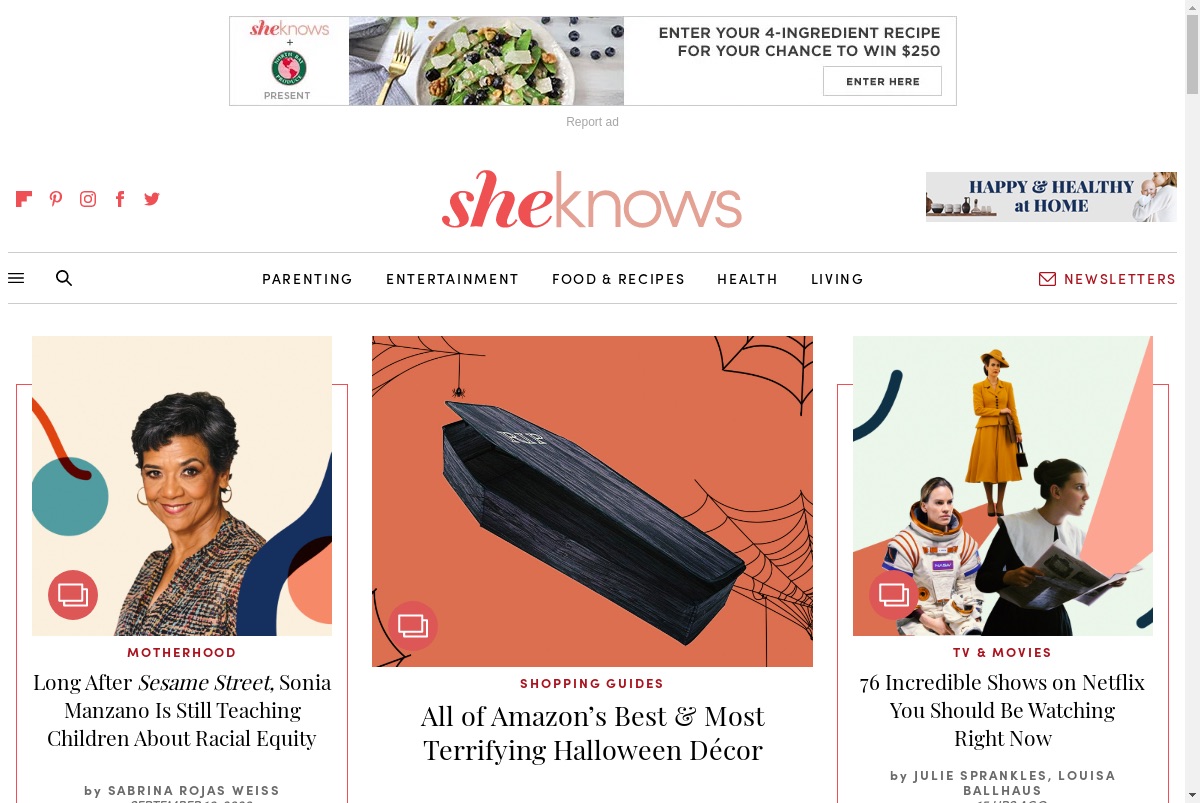This screenshot has width=1200, height=803.
Task: Go to the Entertainment section
Action: tap(453, 279)
